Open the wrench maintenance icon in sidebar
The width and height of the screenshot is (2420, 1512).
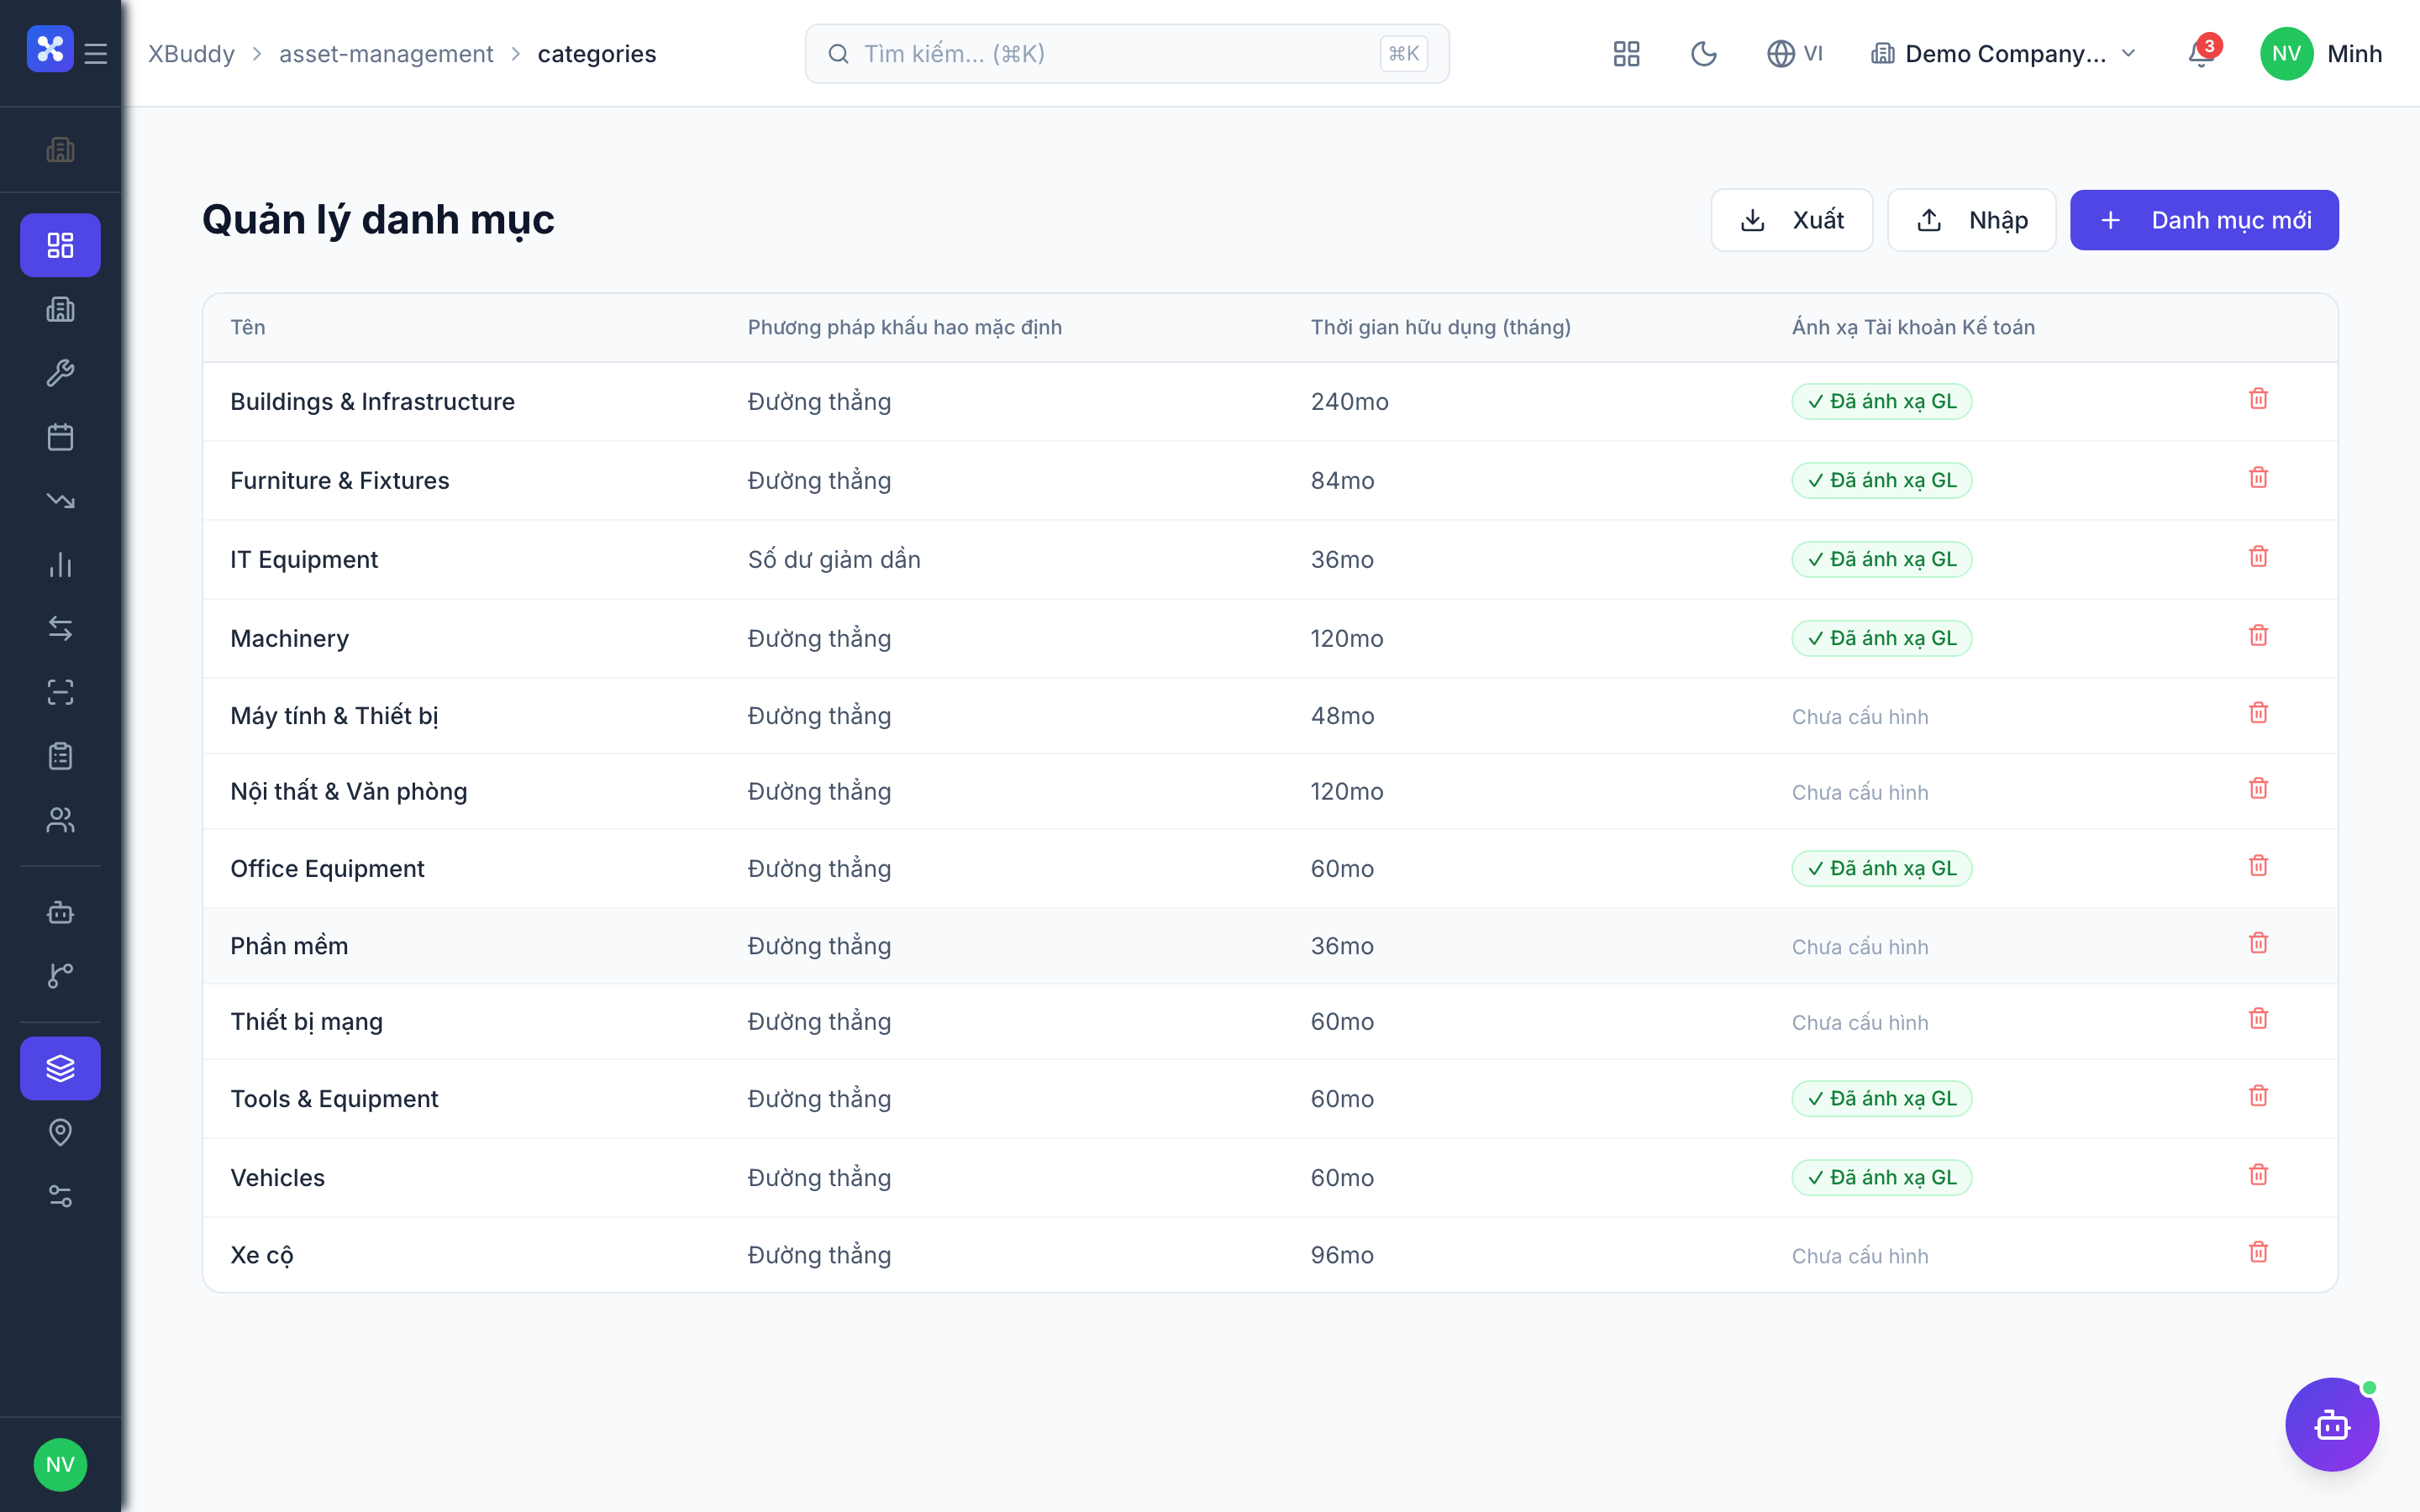60,373
